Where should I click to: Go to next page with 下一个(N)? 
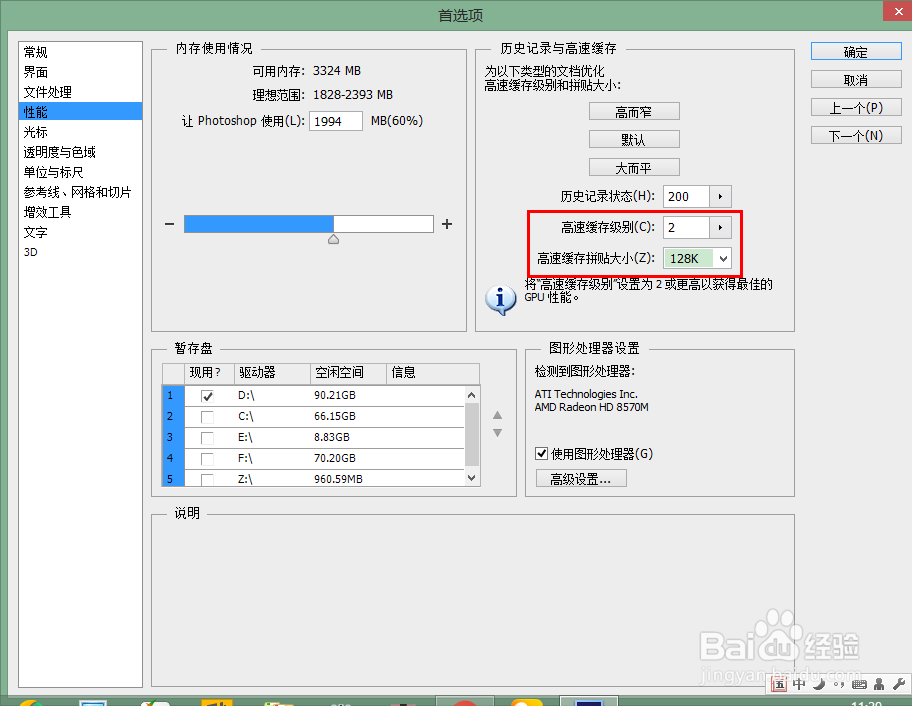856,136
